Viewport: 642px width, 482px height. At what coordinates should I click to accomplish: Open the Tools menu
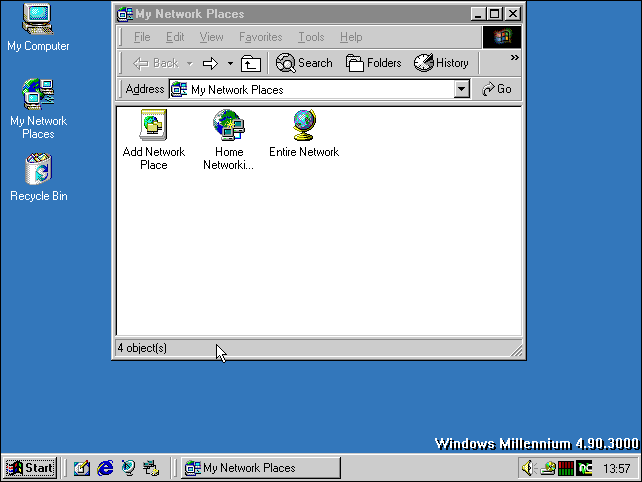coord(311,37)
